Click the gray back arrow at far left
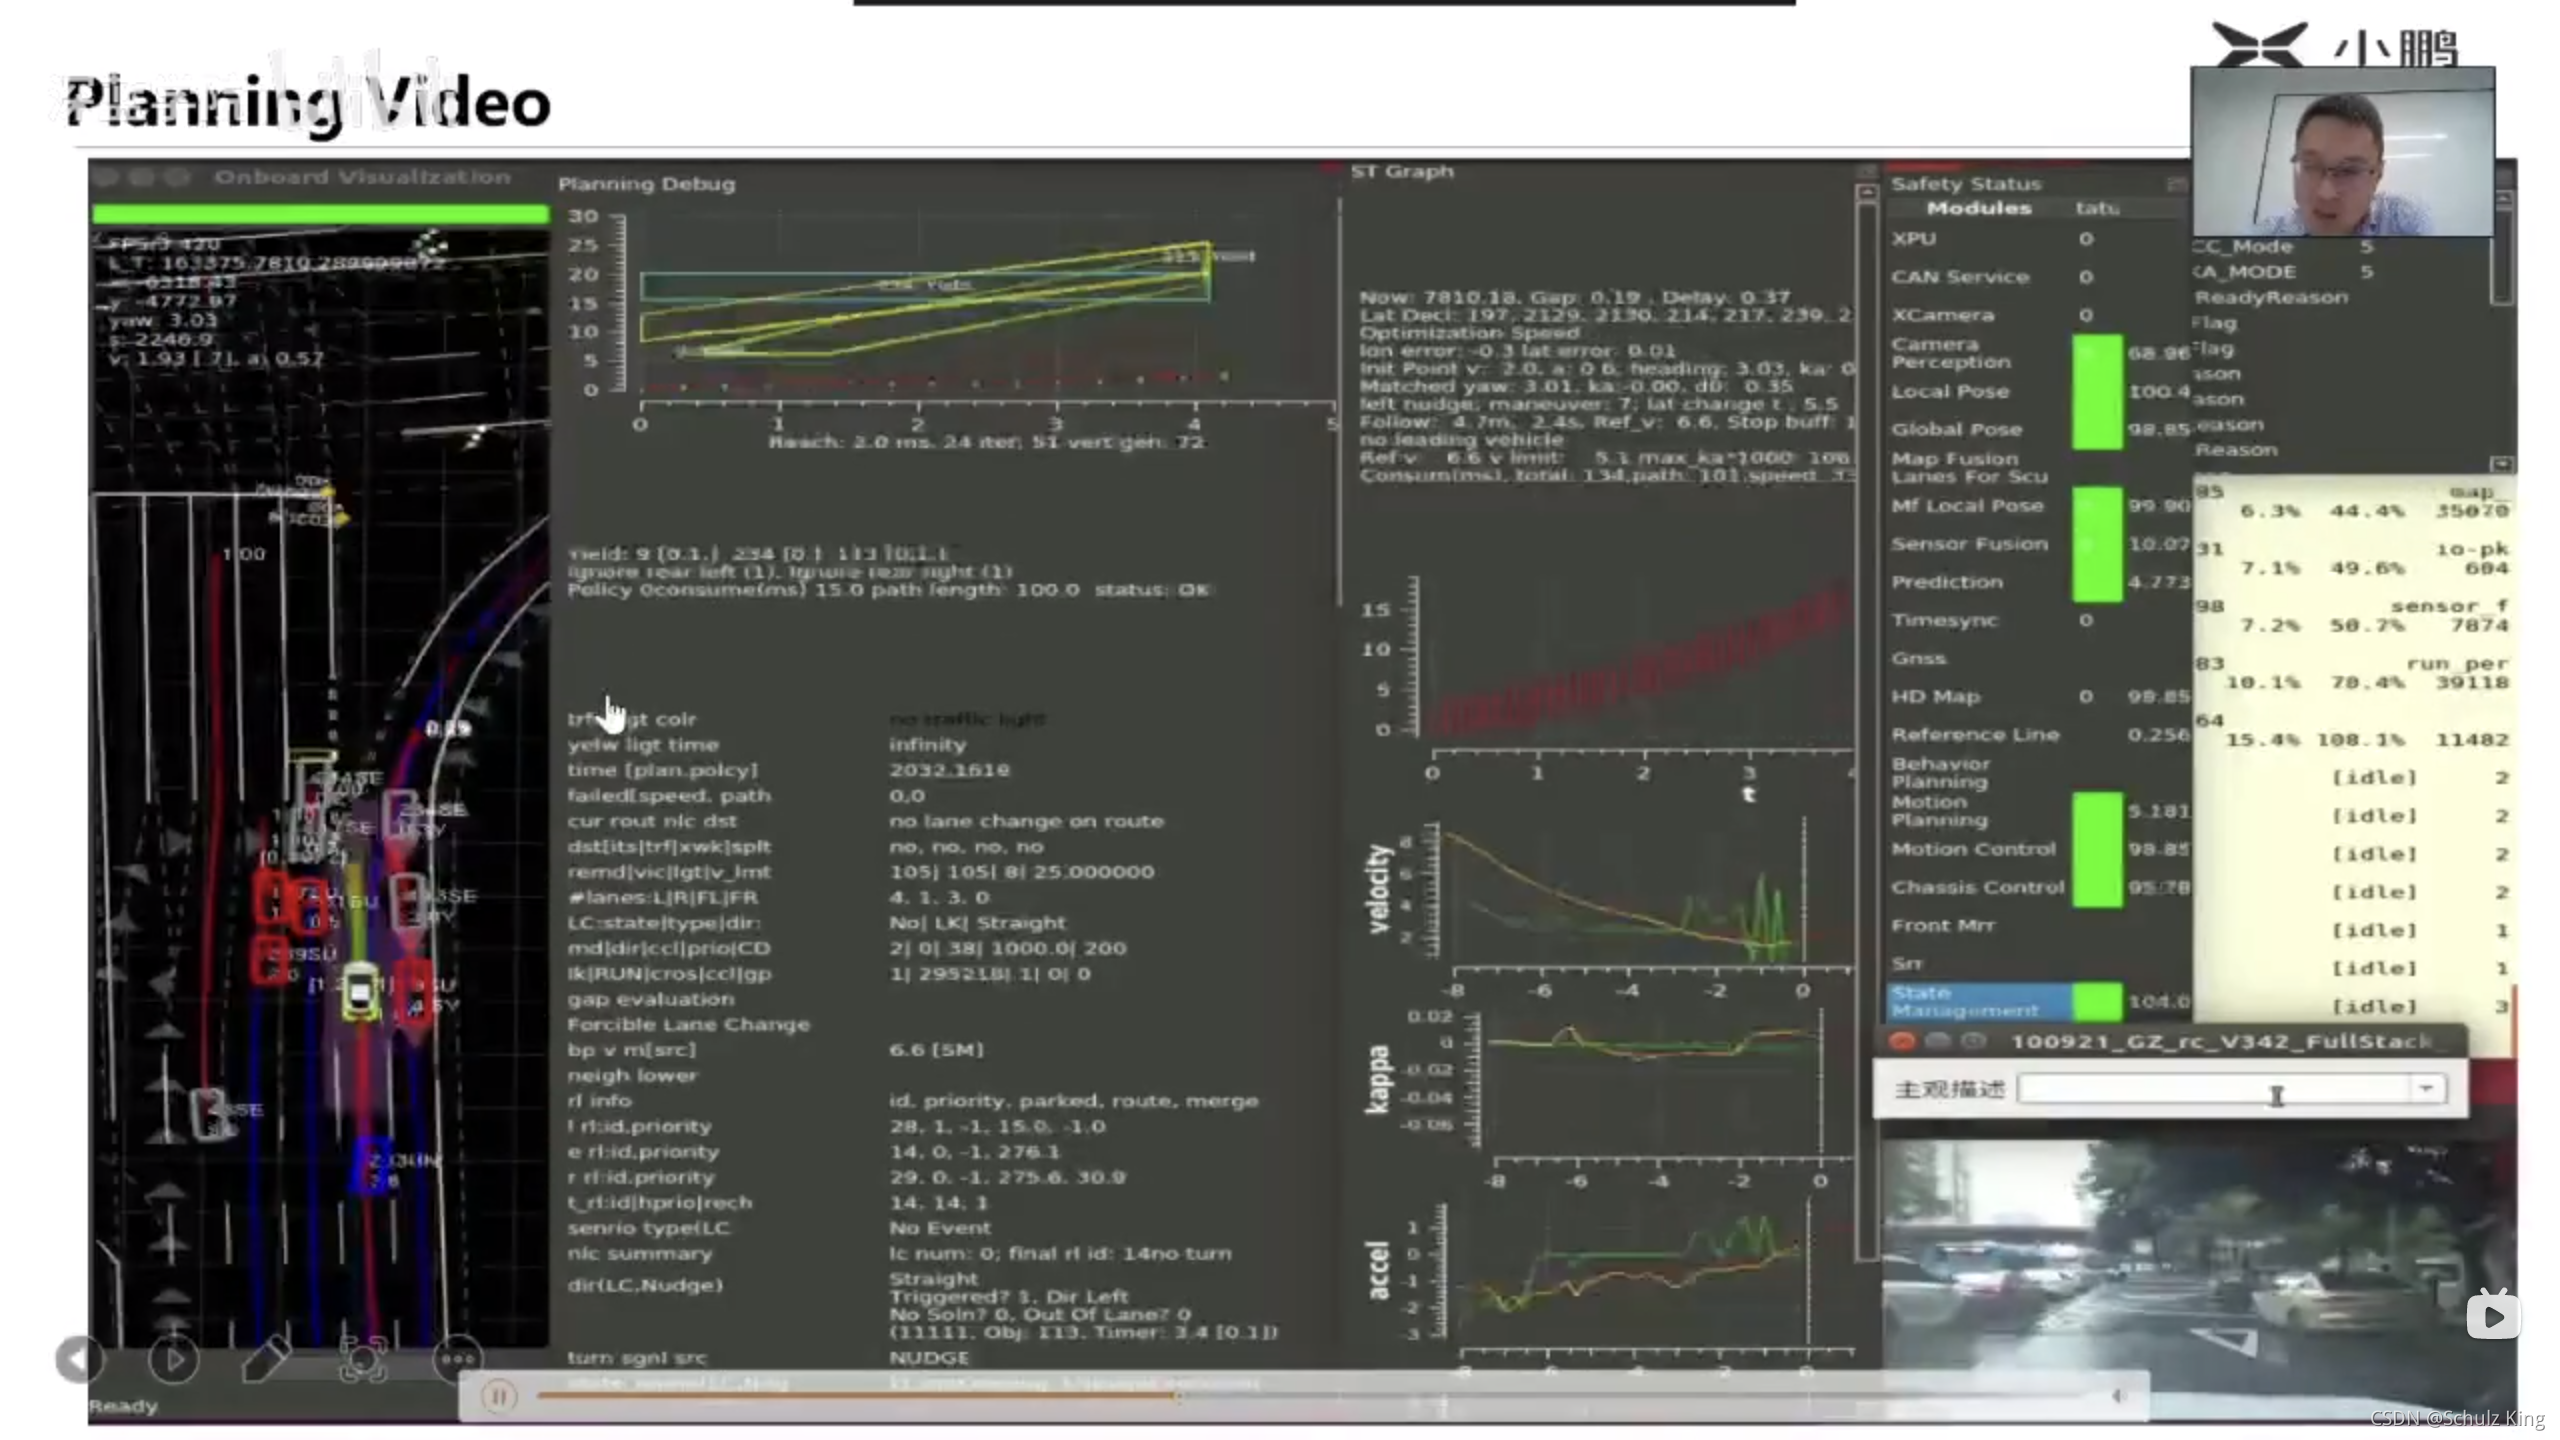 click(79, 1359)
